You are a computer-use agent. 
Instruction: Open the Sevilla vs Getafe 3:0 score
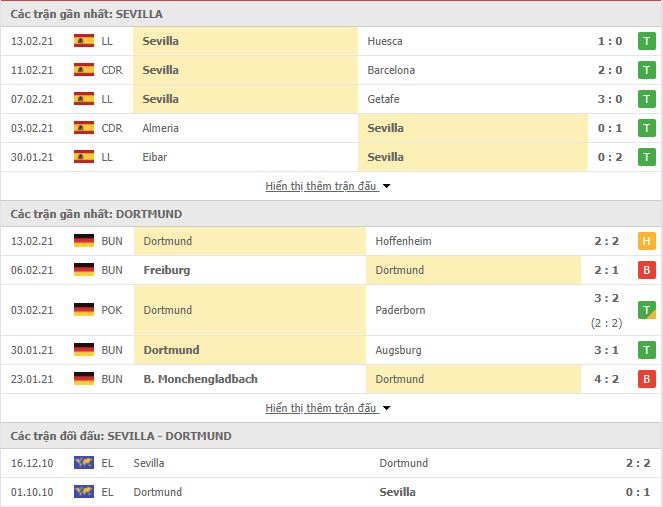point(610,99)
